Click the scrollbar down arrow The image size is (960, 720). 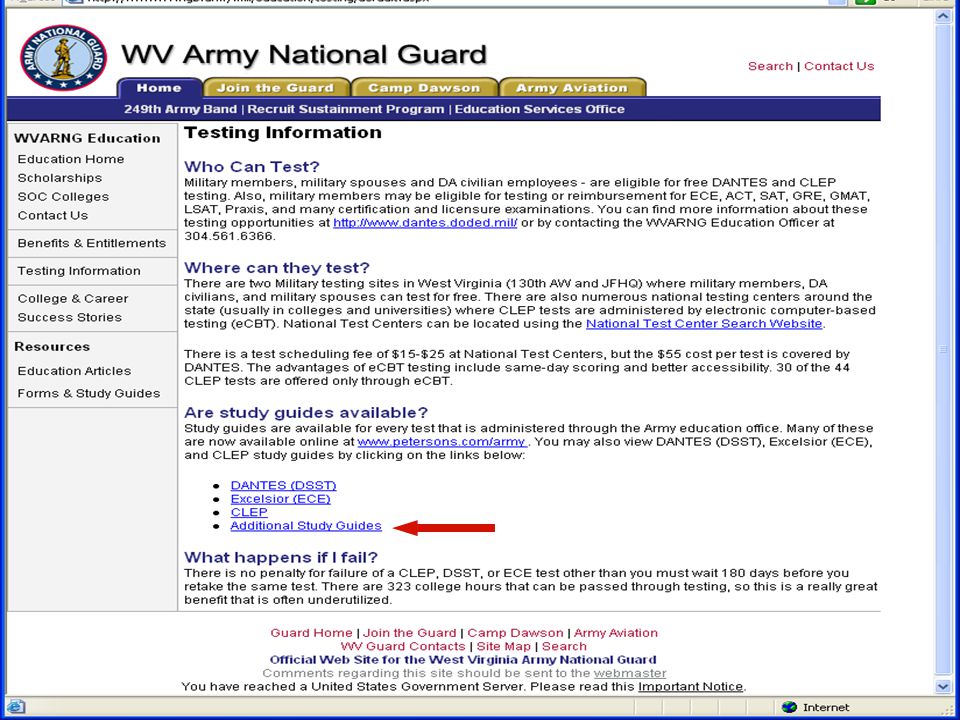click(x=943, y=687)
